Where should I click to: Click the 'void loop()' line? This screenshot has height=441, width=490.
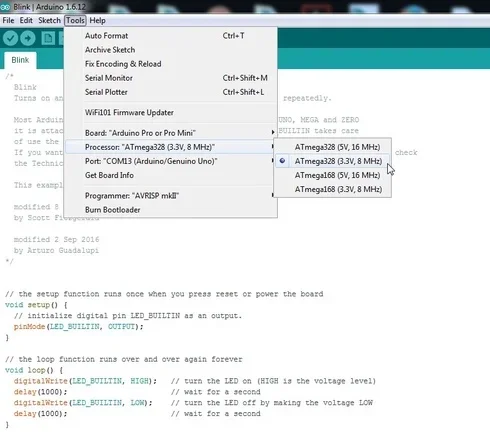(x=34, y=370)
